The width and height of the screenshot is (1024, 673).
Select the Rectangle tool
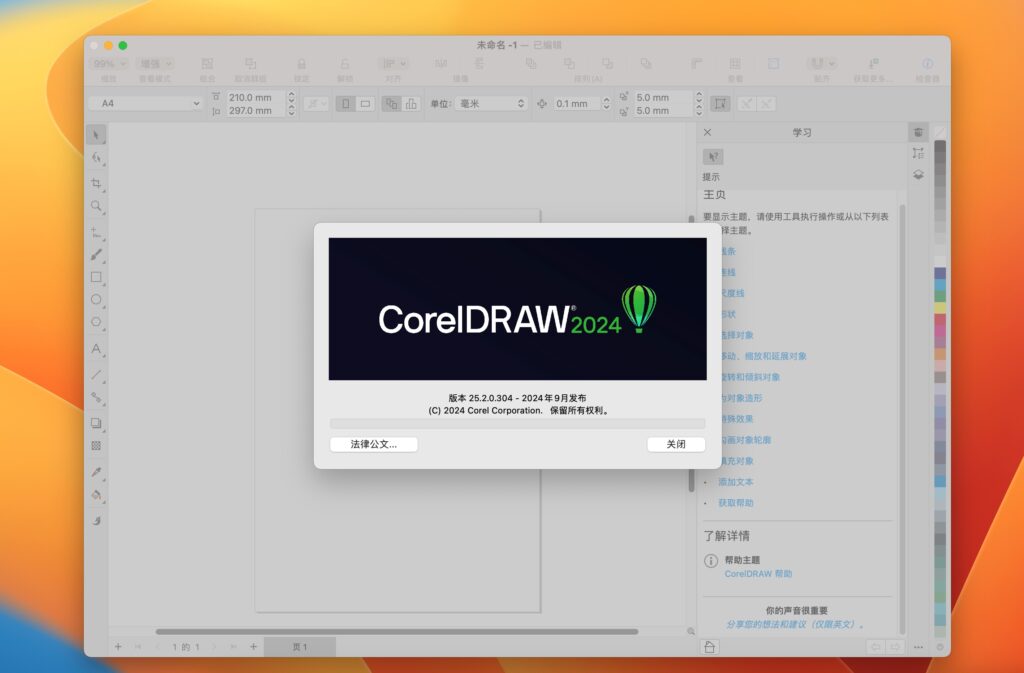point(96,278)
